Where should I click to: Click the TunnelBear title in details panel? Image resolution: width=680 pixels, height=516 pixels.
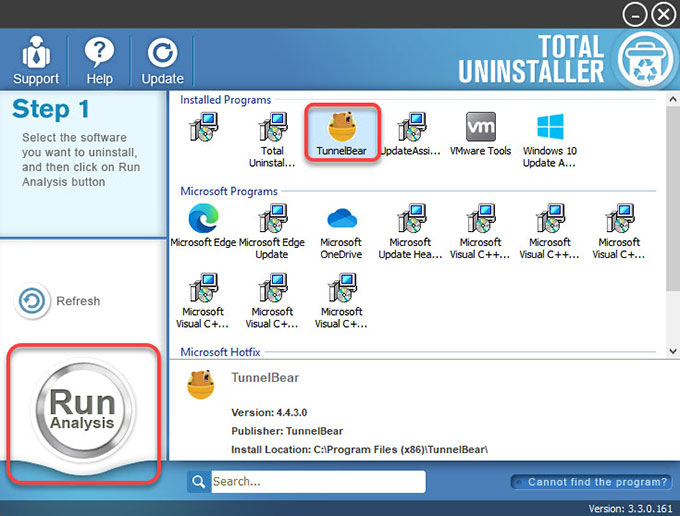coord(265,378)
